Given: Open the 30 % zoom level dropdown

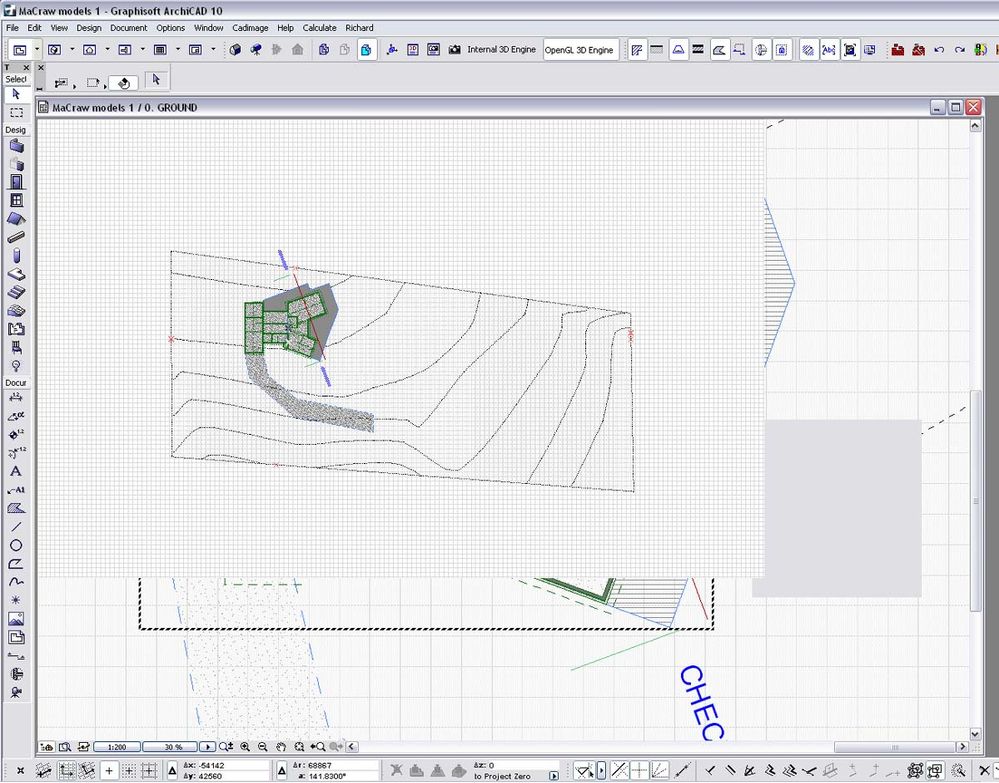Looking at the screenshot, I should (168, 746).
